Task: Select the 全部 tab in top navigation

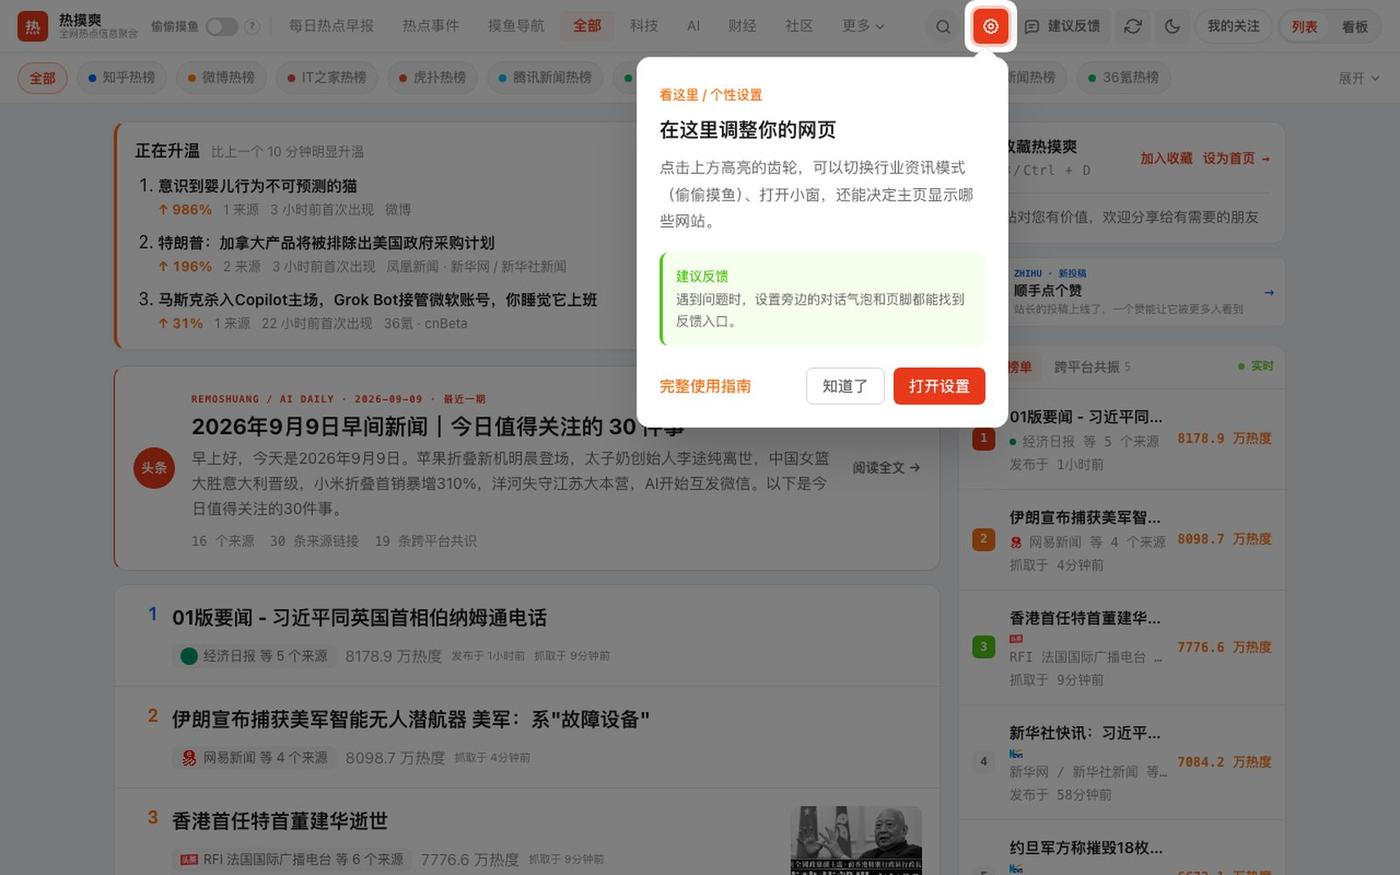Action: pos(587,26)
